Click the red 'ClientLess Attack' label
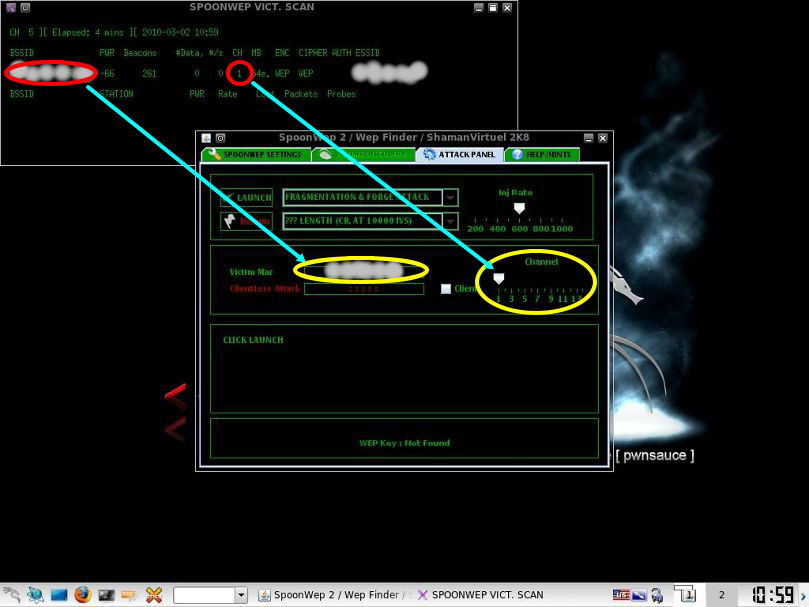The width and height of the screenshot is (809, 607). 265,289
